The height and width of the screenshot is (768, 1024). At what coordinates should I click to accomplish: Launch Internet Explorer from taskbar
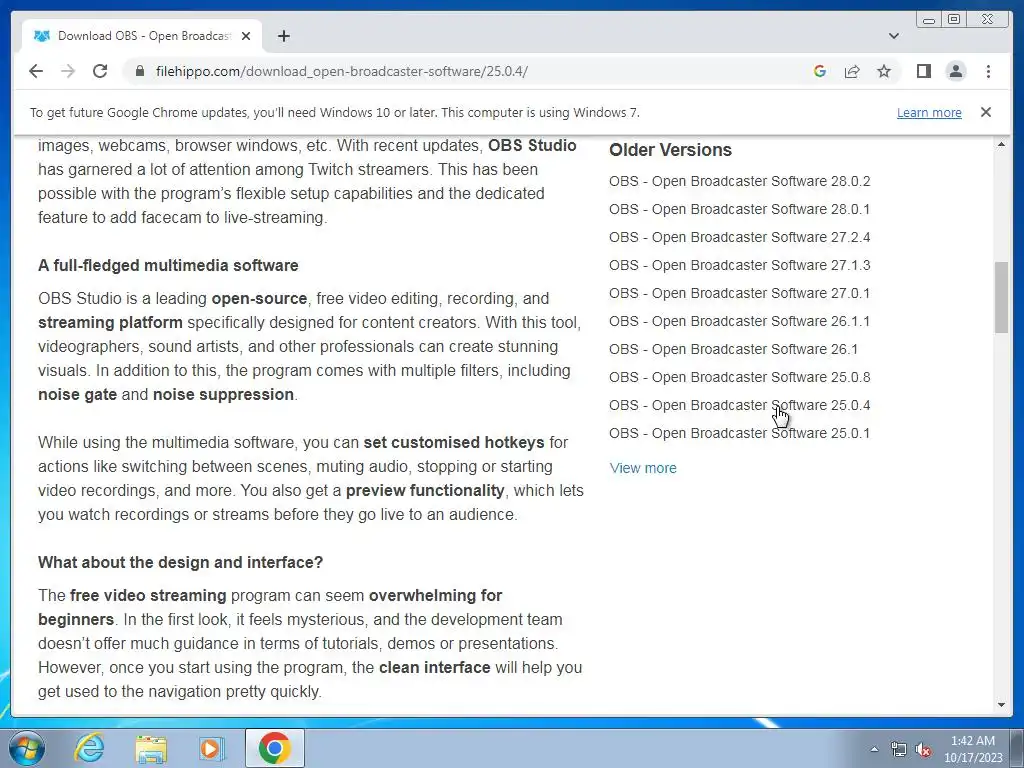[88, 748]
